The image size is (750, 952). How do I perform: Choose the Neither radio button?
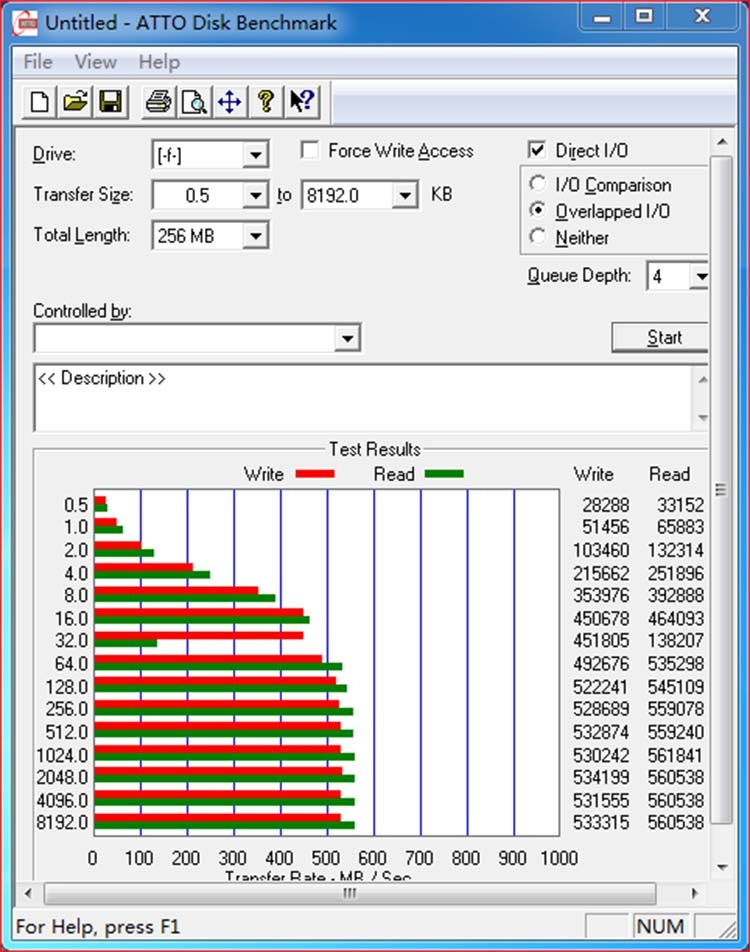pyautogui.click(x=538, y=237)
